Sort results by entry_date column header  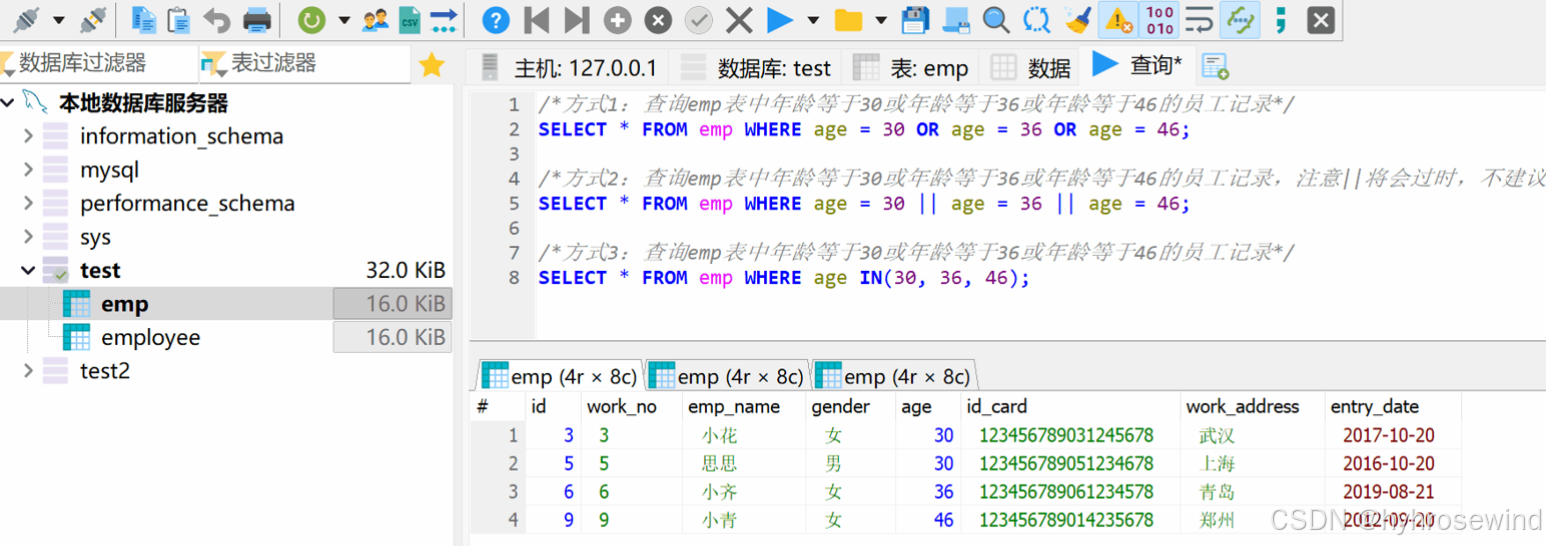click(x=1392, y=406)
